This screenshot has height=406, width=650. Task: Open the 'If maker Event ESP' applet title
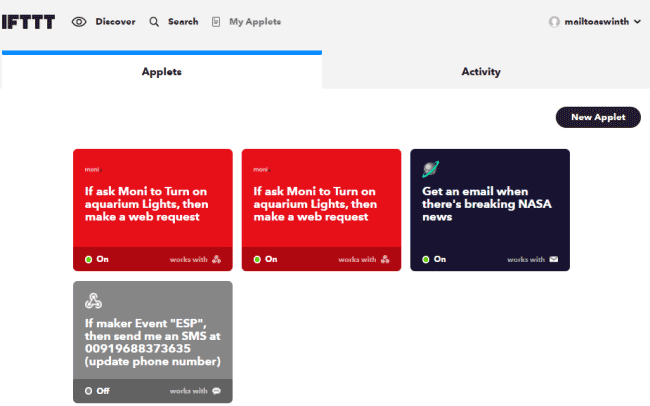(x=153, y=342)
